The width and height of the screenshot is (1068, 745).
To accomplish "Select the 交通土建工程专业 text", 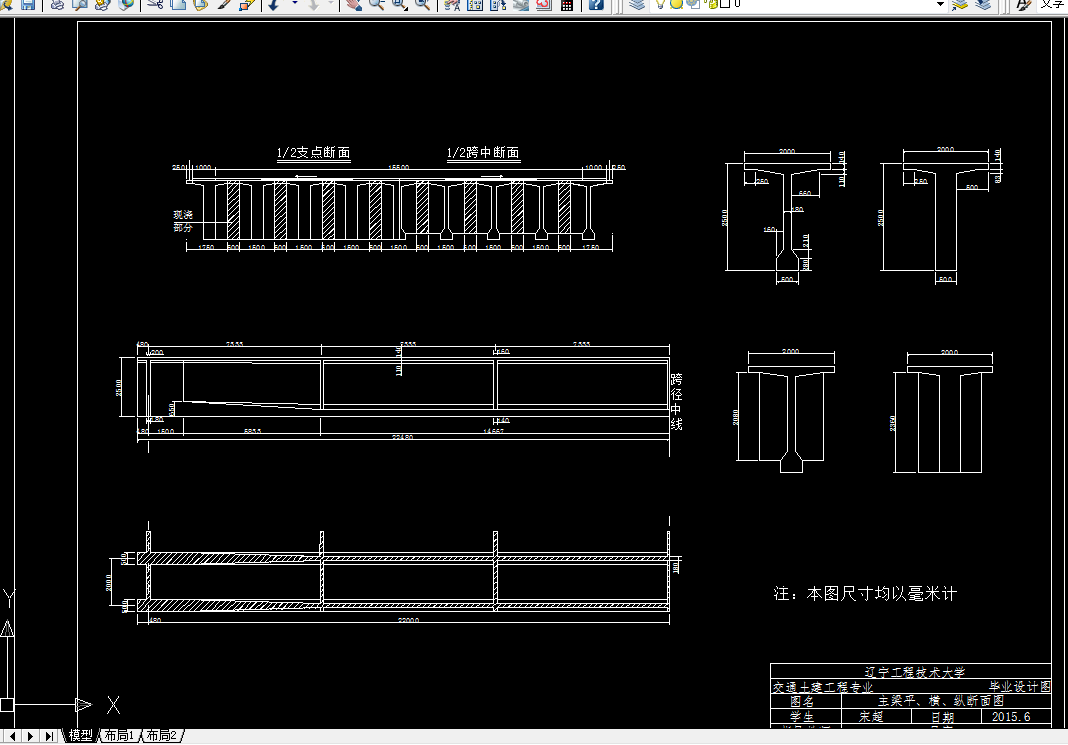I will 823,687.
